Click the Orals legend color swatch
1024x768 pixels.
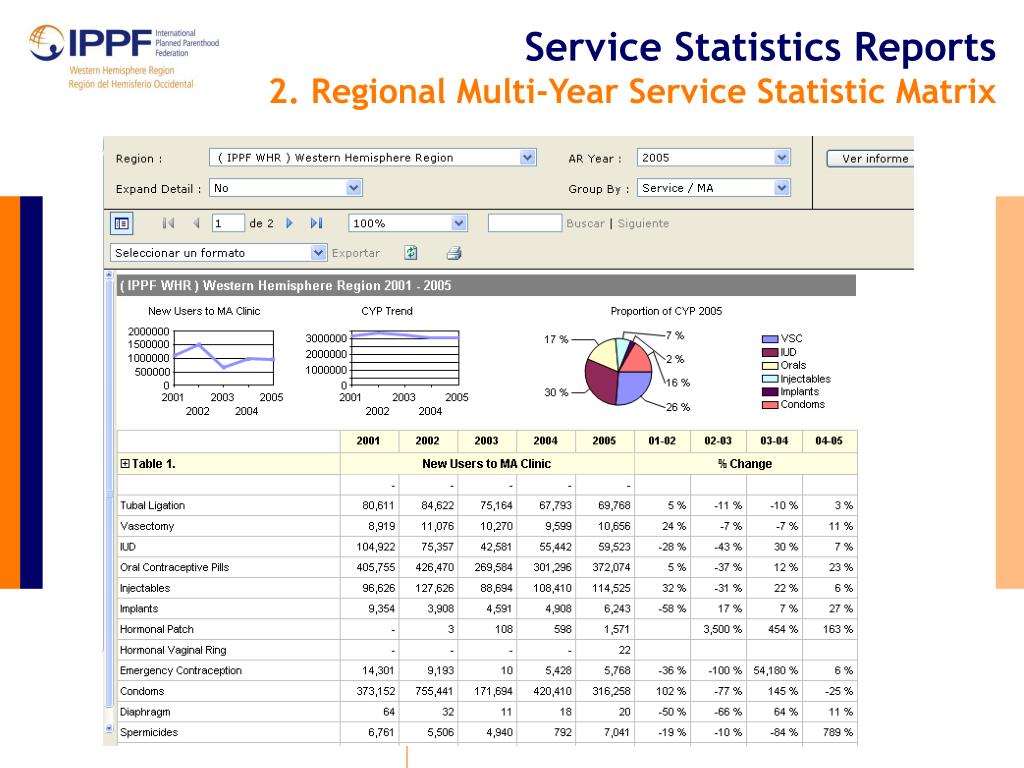tap(770, 366)
